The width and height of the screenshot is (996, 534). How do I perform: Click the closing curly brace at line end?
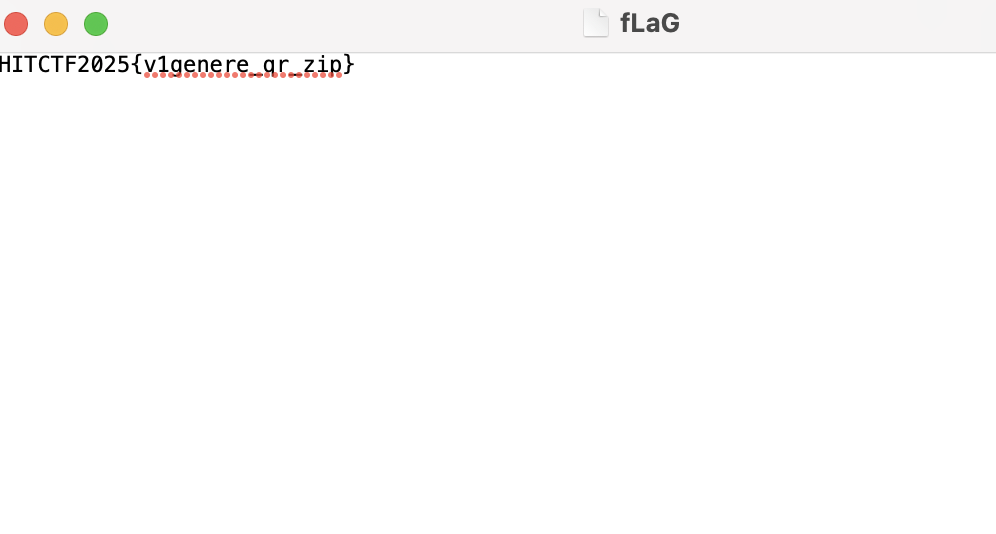point(349,64)
